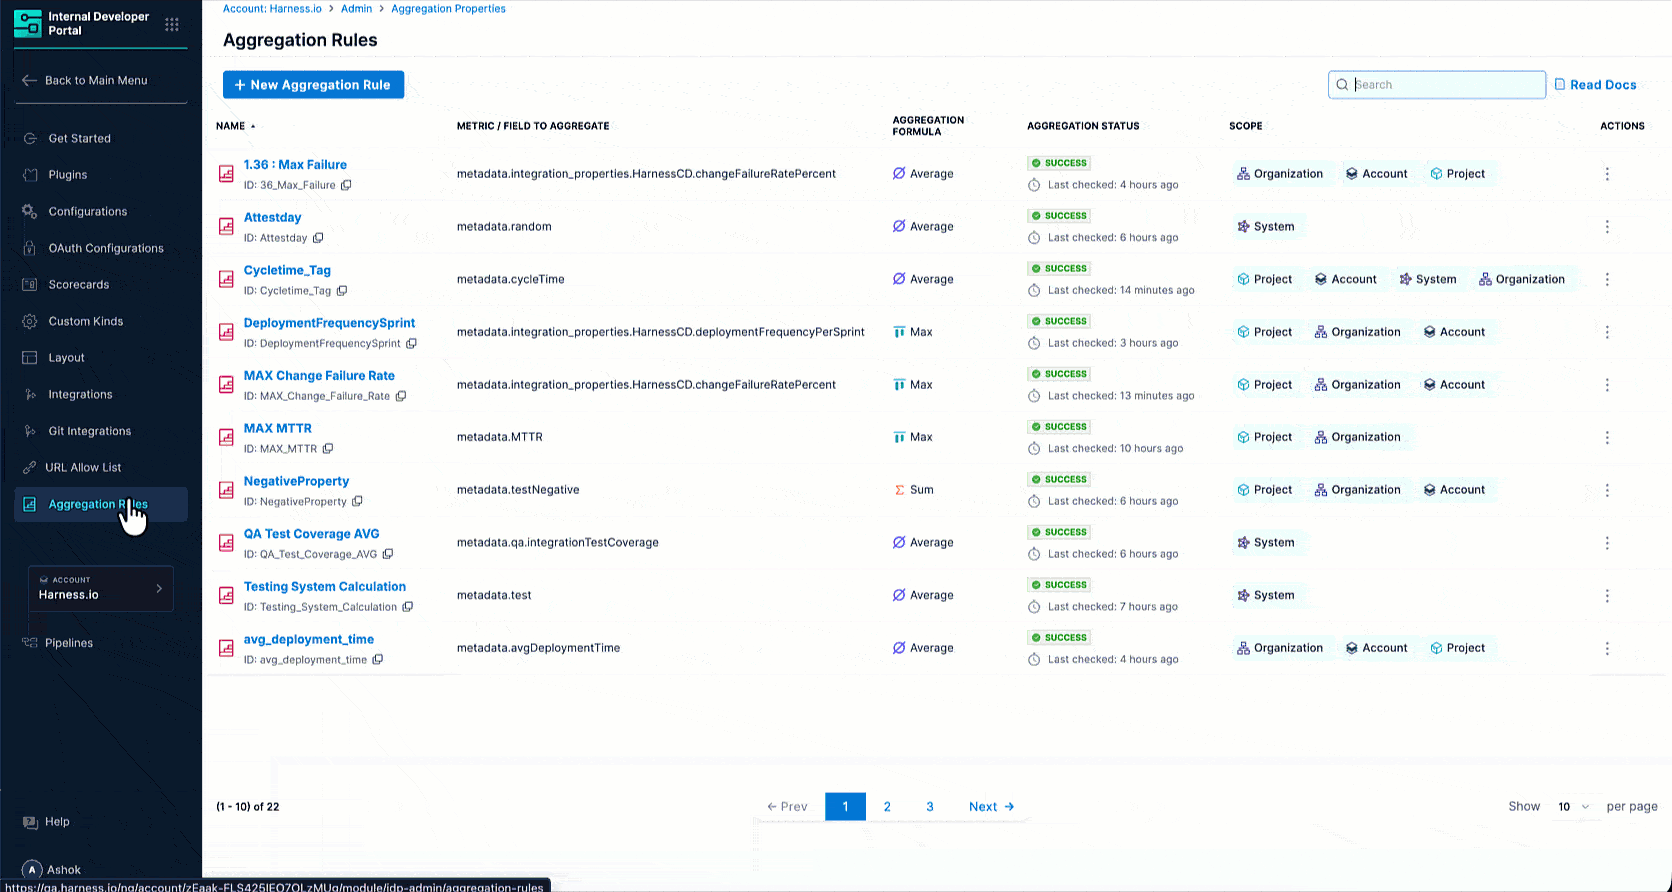Screen dimensions: 1672x892
Task: Open actions menu for Attestday rule
Action: [x=1607, y=227]
